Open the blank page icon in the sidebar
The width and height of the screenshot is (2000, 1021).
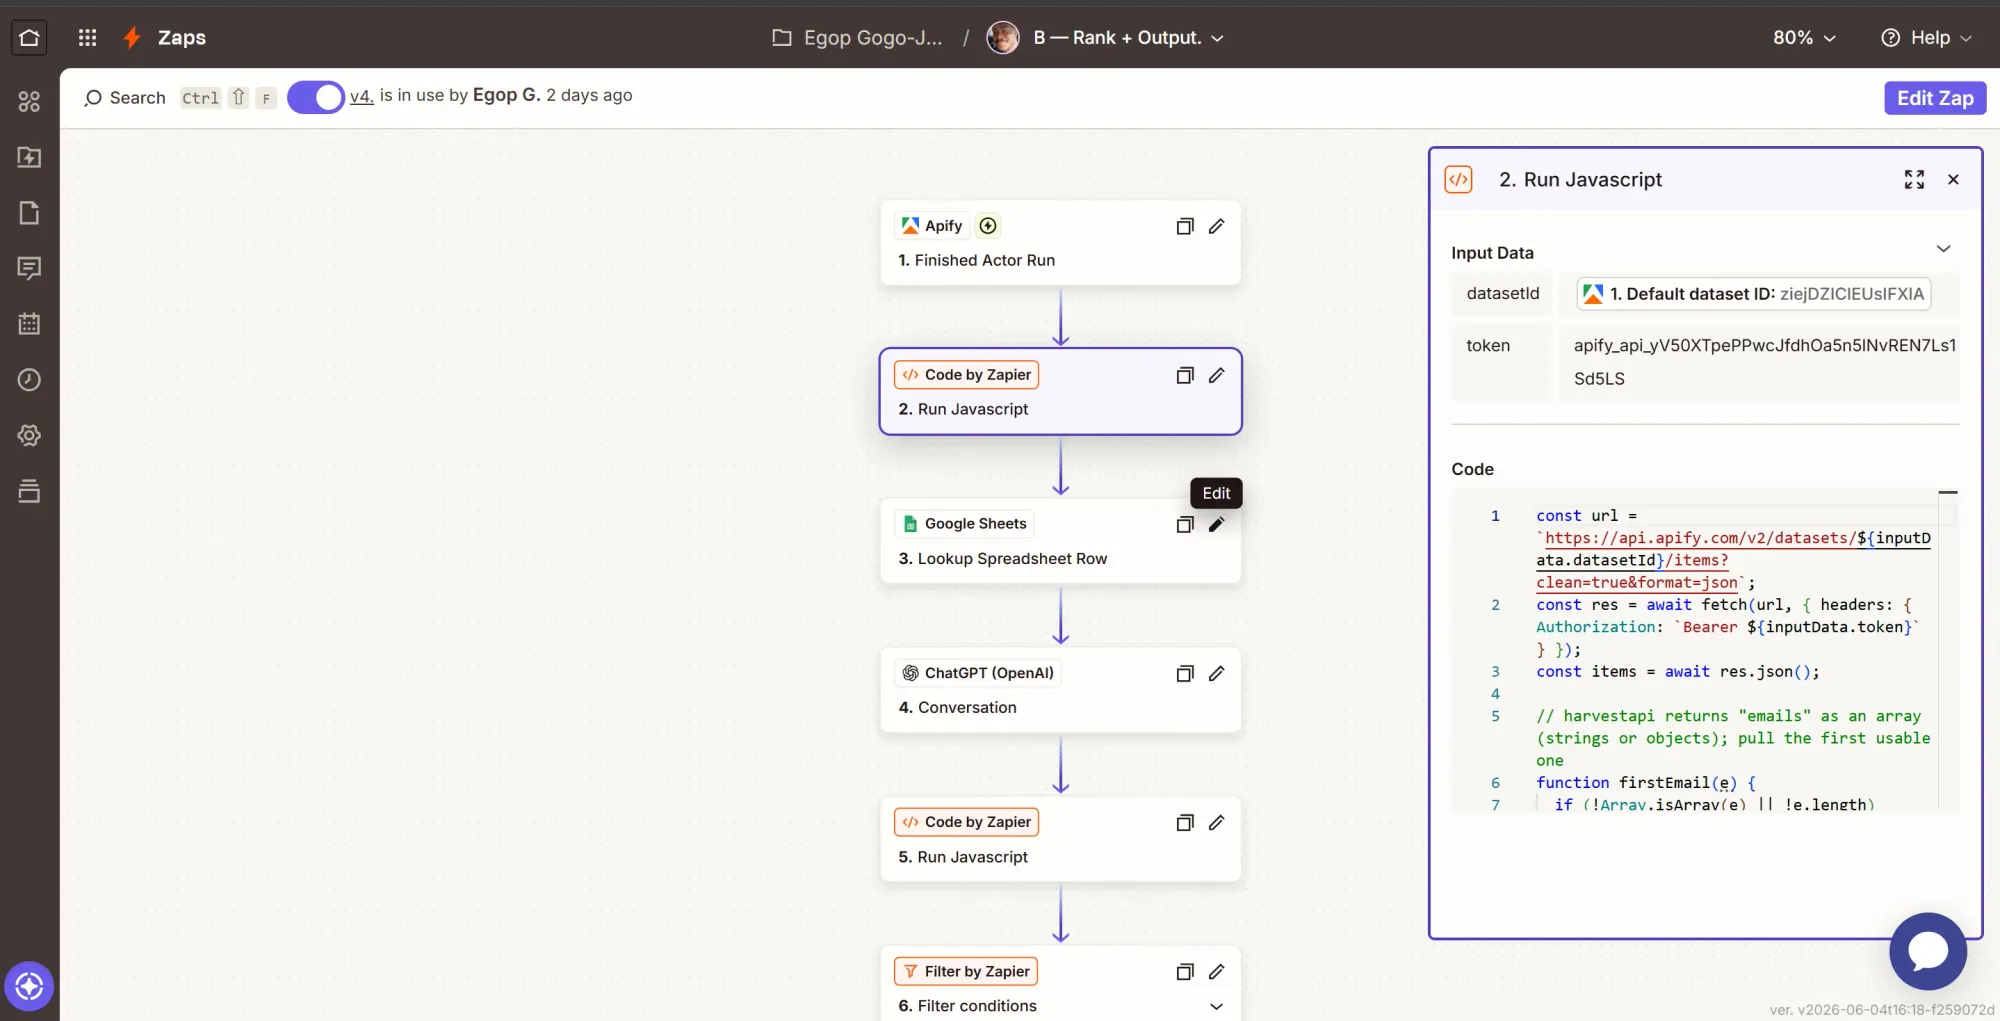click(x=29, y=213)
